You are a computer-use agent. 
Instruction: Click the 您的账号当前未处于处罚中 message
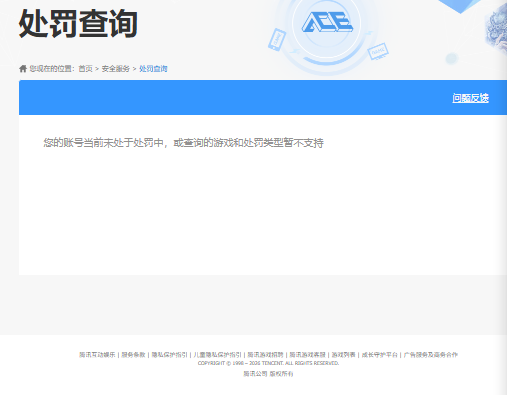[x=183, y=143]
